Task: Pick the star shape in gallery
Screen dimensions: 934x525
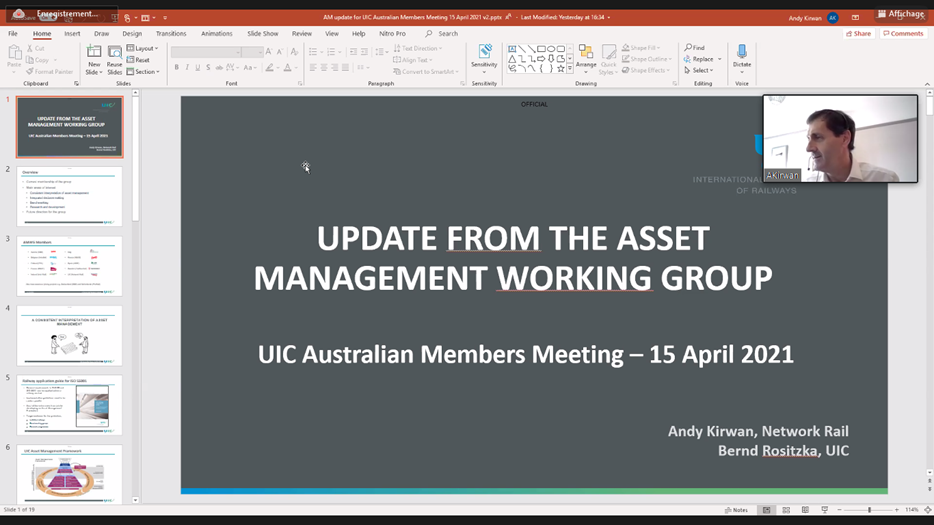Action: tap(561, 69)
